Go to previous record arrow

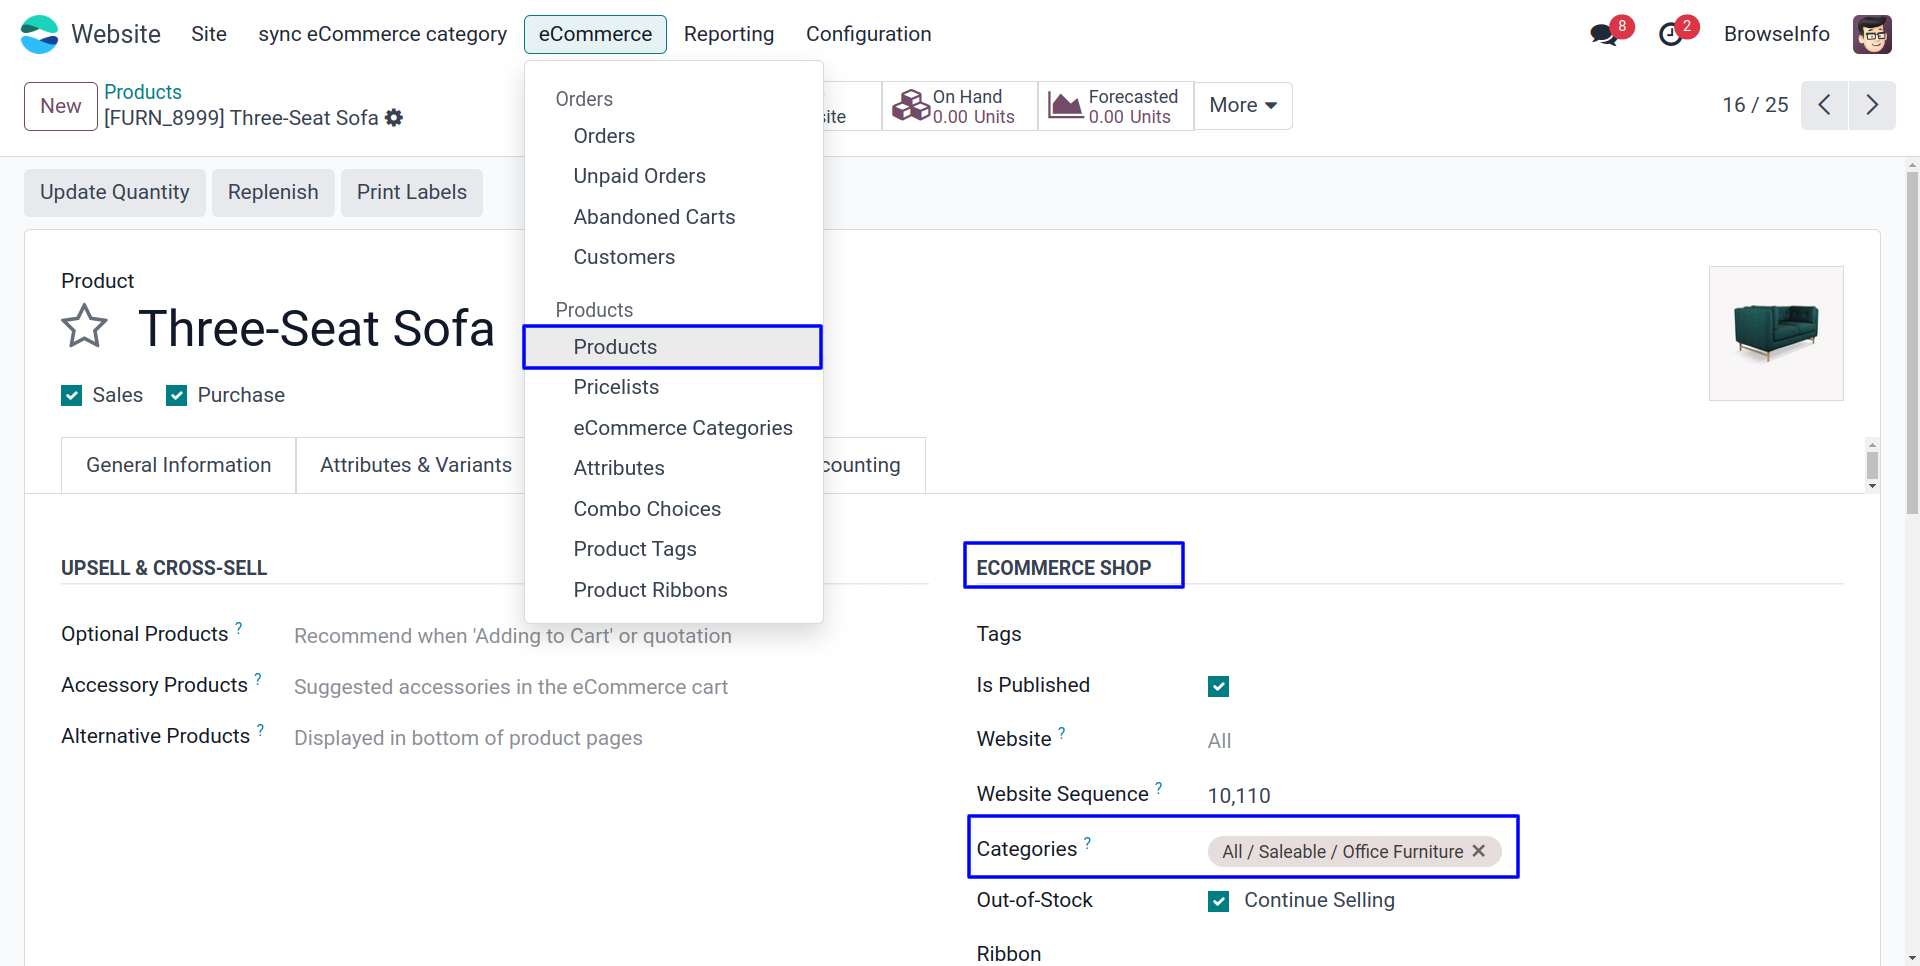1824,105
